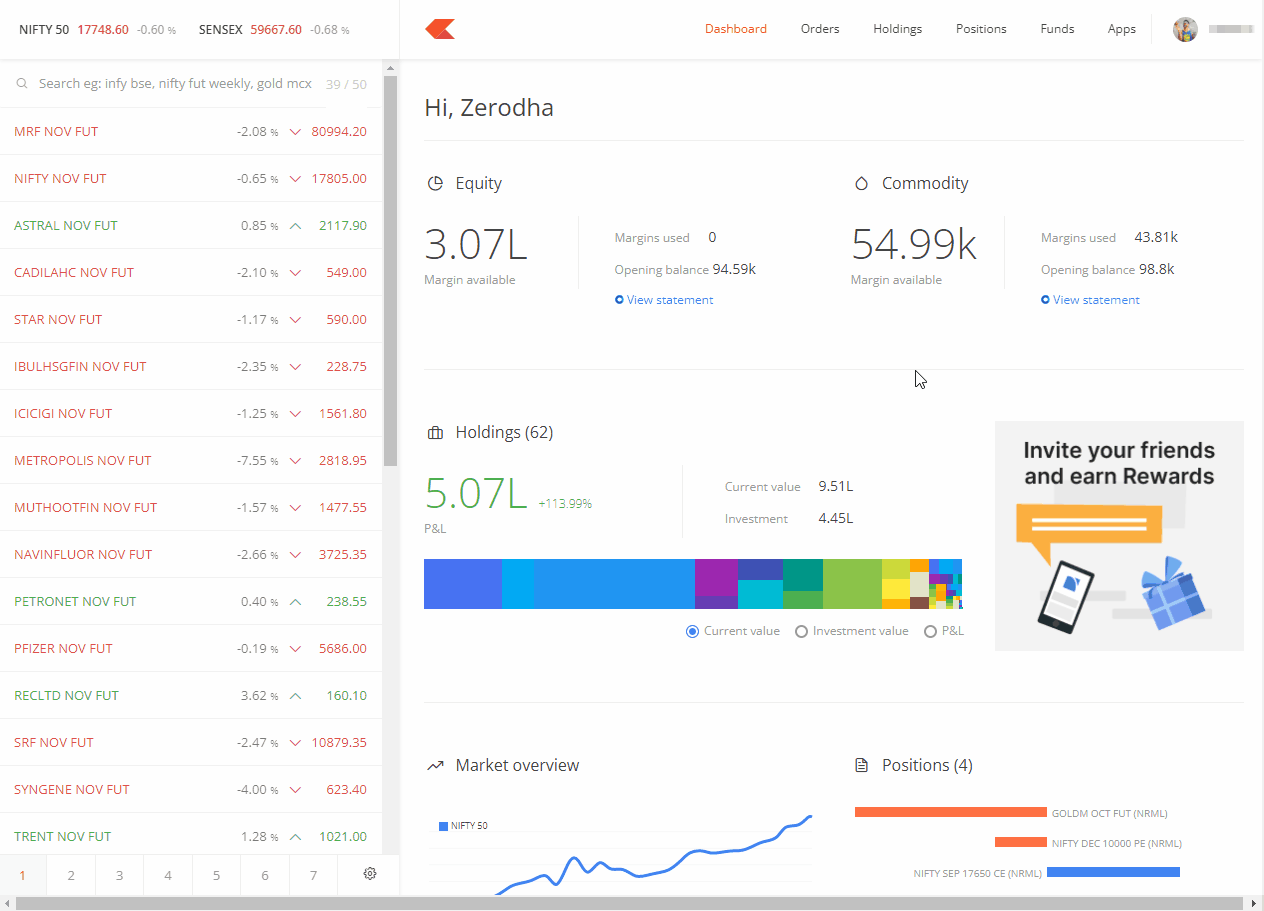Click up chevron on ASTRAL NOV FUT
Image resolution: width=1264 pixels, height=911 pixels.
click(295, 226)
